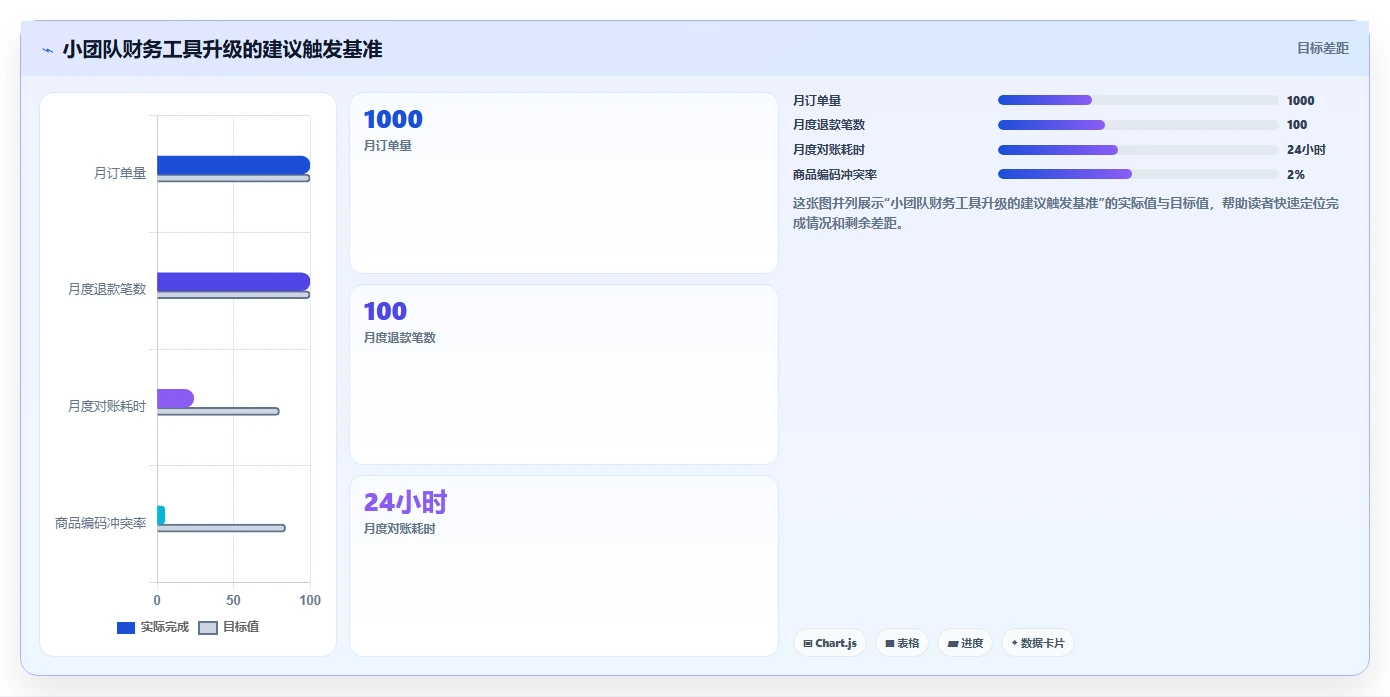Click the 2% value beside progress bar
This screenshot has width=1390, height=697.
[x=1296, y=175]
